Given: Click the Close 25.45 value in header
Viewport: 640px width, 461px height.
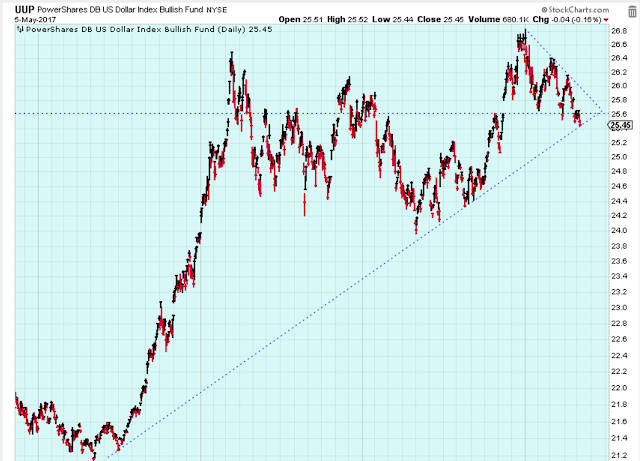Looking at the screenshot, I should coord(440,20).
